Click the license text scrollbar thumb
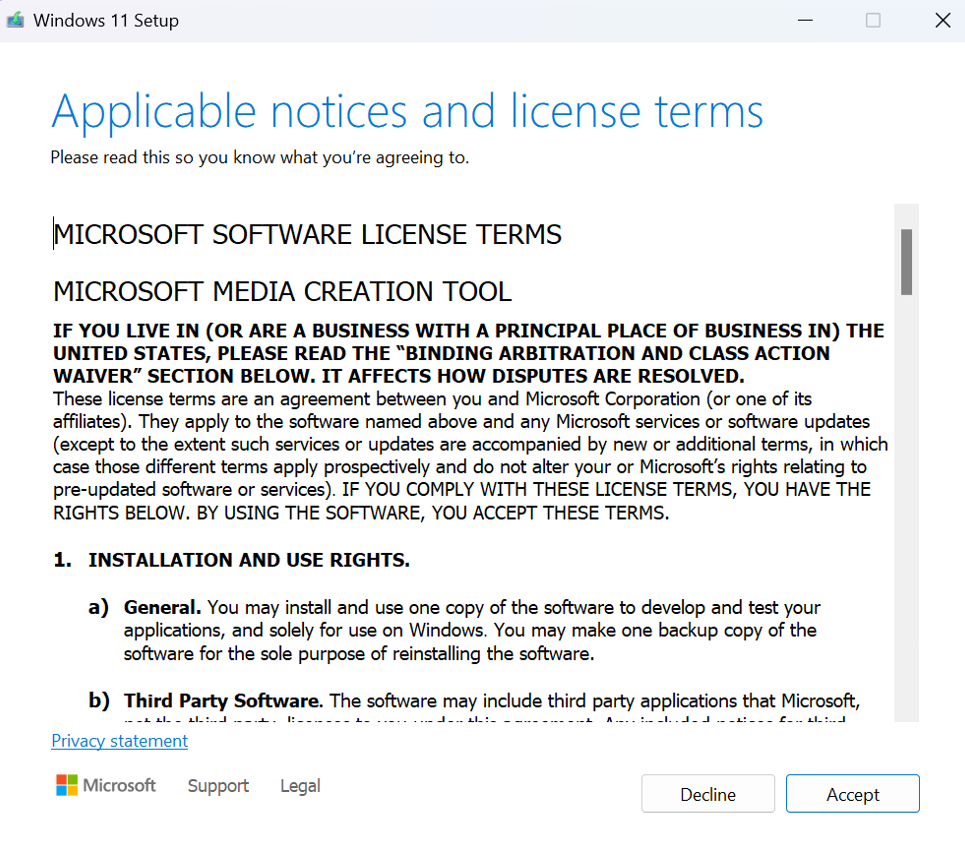Viewport: 965px width, 841px height. pos(906,262)
